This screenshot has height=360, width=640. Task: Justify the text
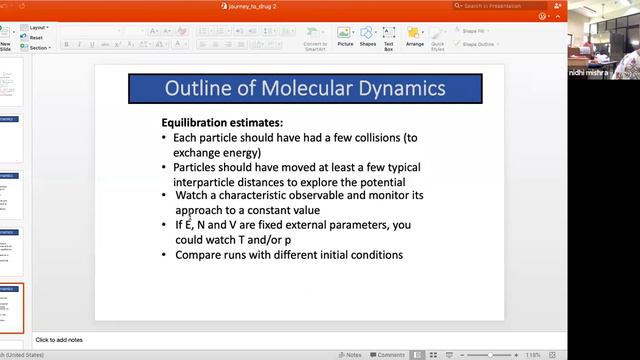click(x=241, y=44)
